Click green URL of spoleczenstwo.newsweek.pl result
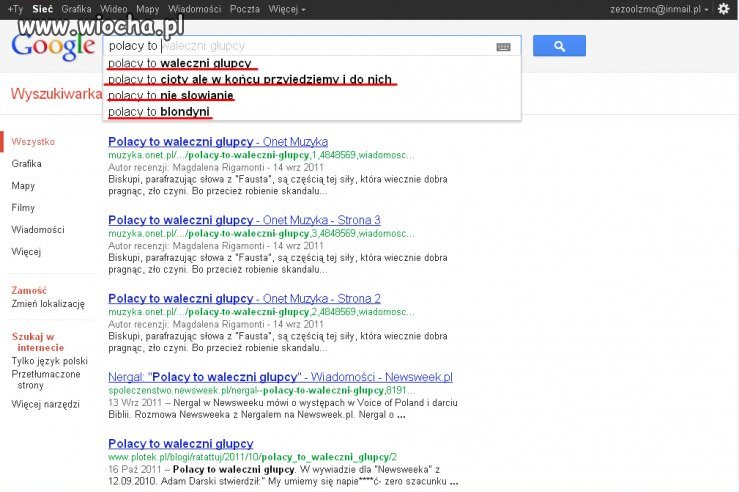739x492 pixels. (262, 390)
